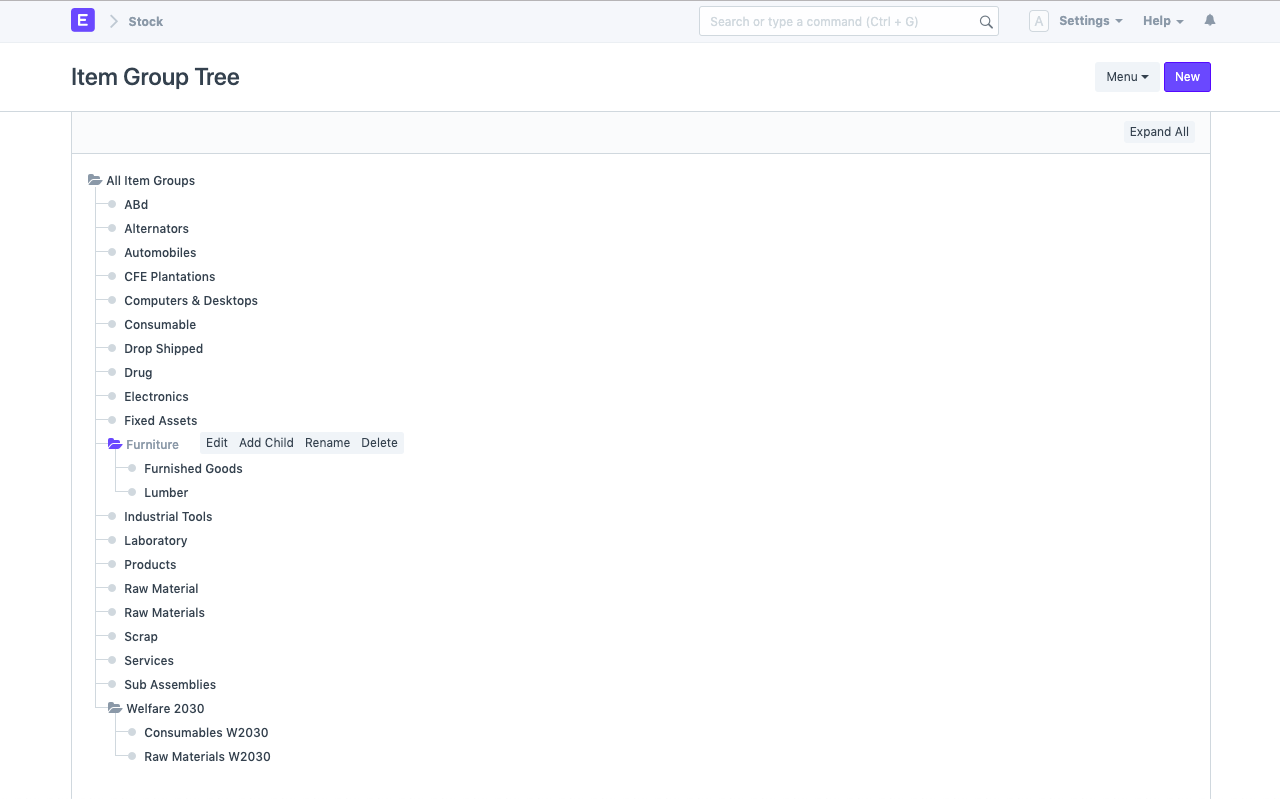
Task: Open notifications bell icon
Action: [1210, 20]
